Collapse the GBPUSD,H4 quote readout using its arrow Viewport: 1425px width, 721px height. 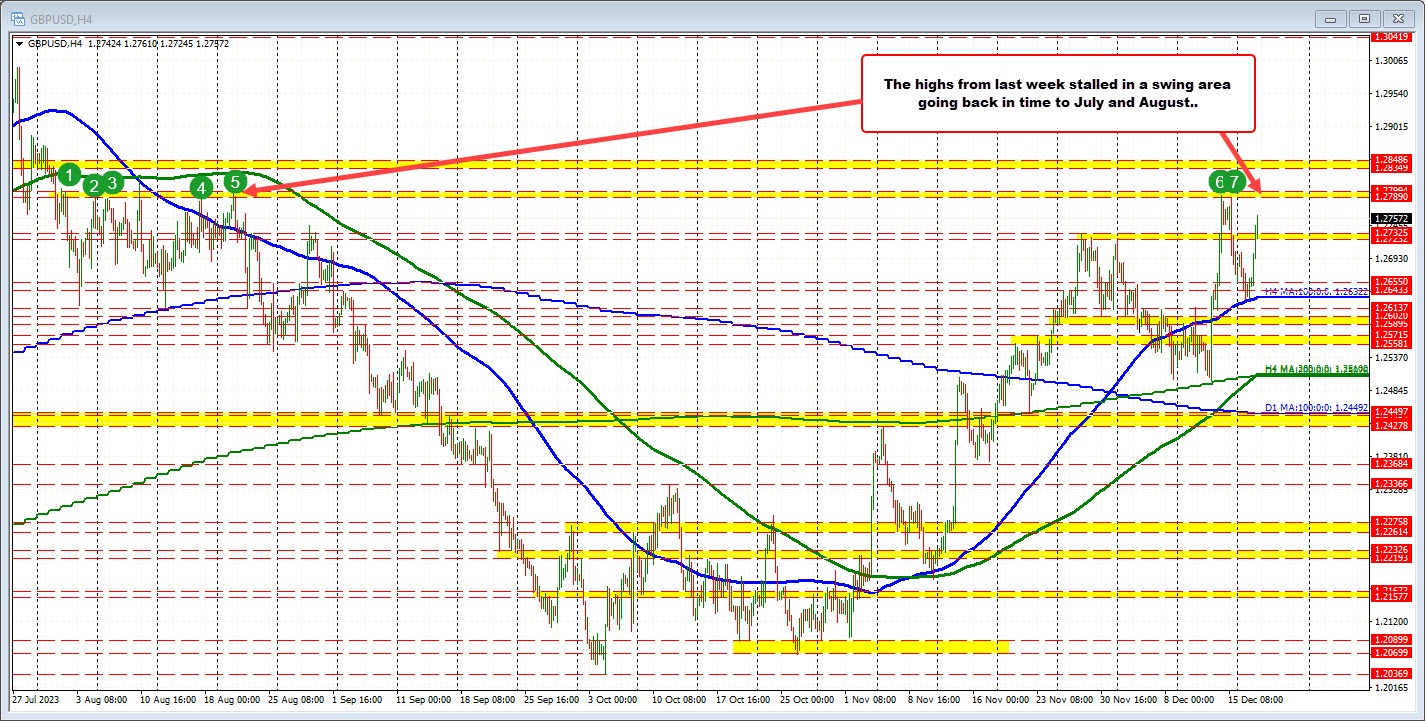tap(19, 44)
